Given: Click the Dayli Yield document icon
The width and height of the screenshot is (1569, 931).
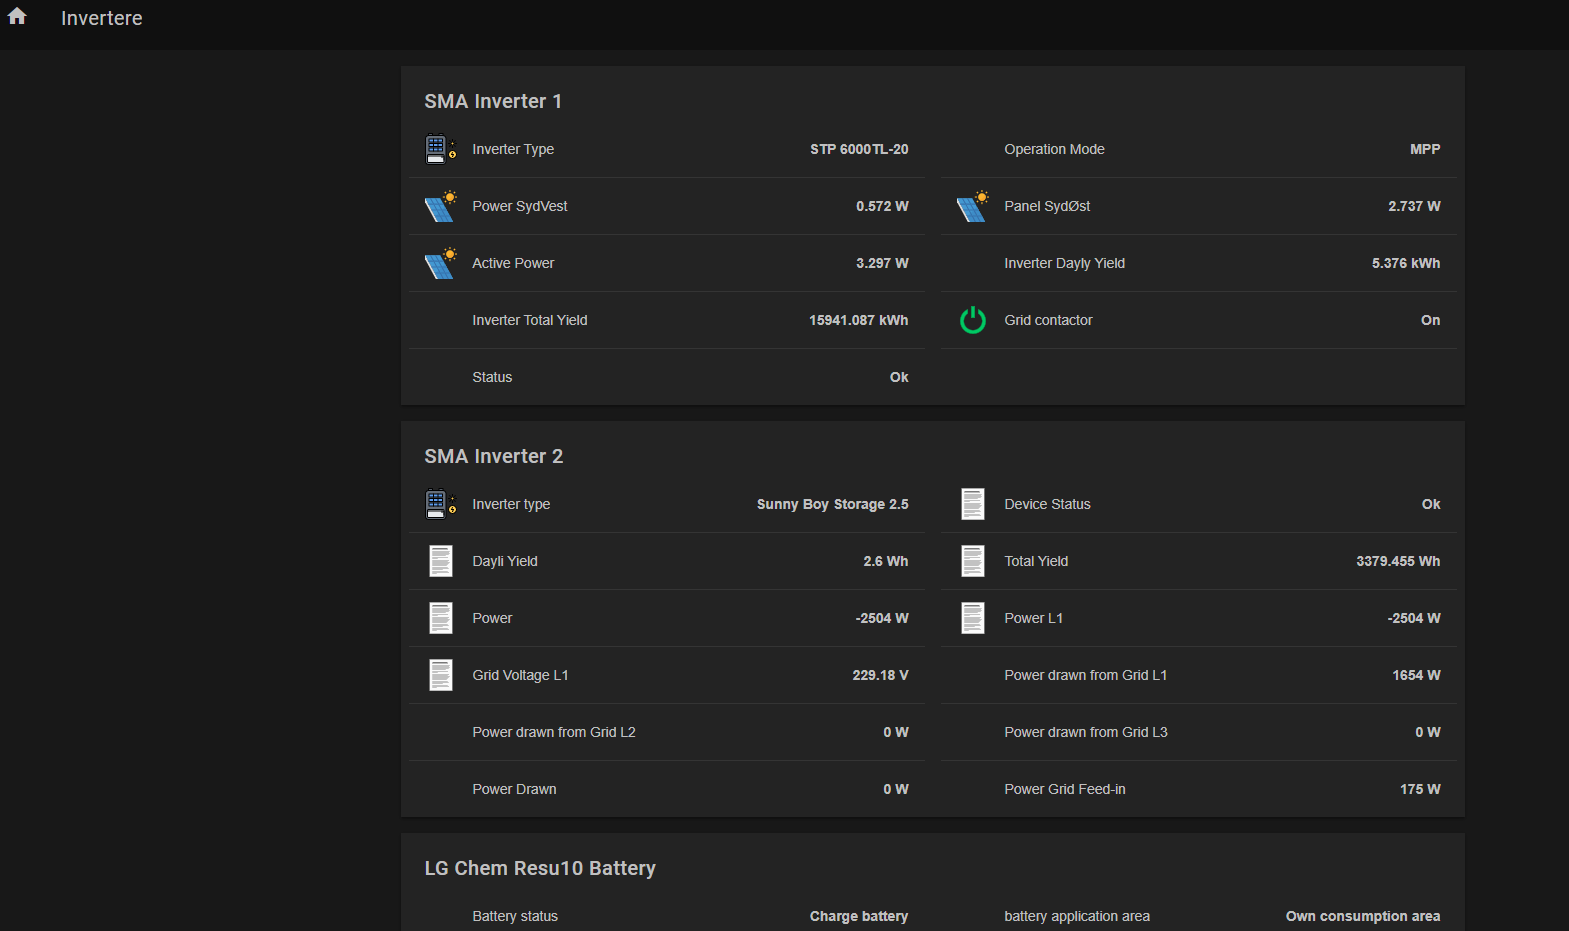Looking at the screenshot, I should (440, 561).
